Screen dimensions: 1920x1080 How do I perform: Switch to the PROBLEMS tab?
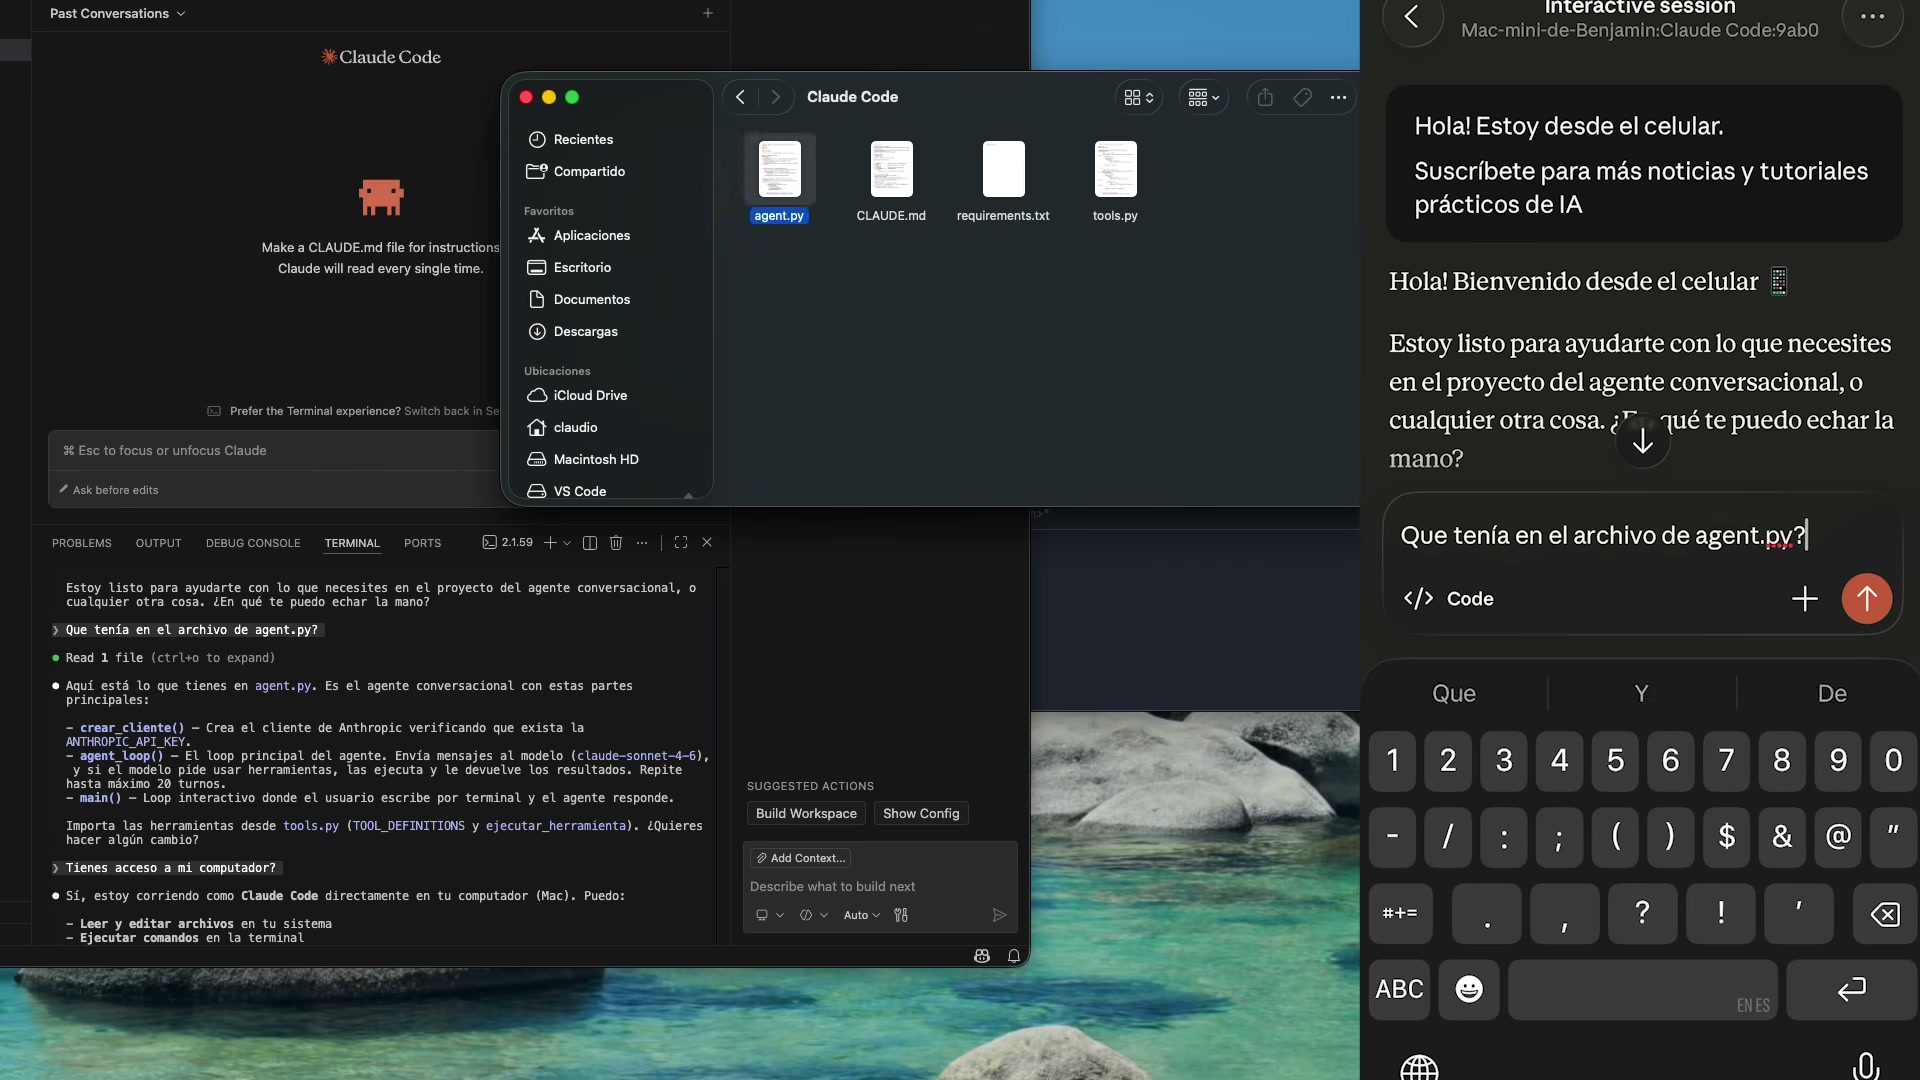(x=82, y=543)
